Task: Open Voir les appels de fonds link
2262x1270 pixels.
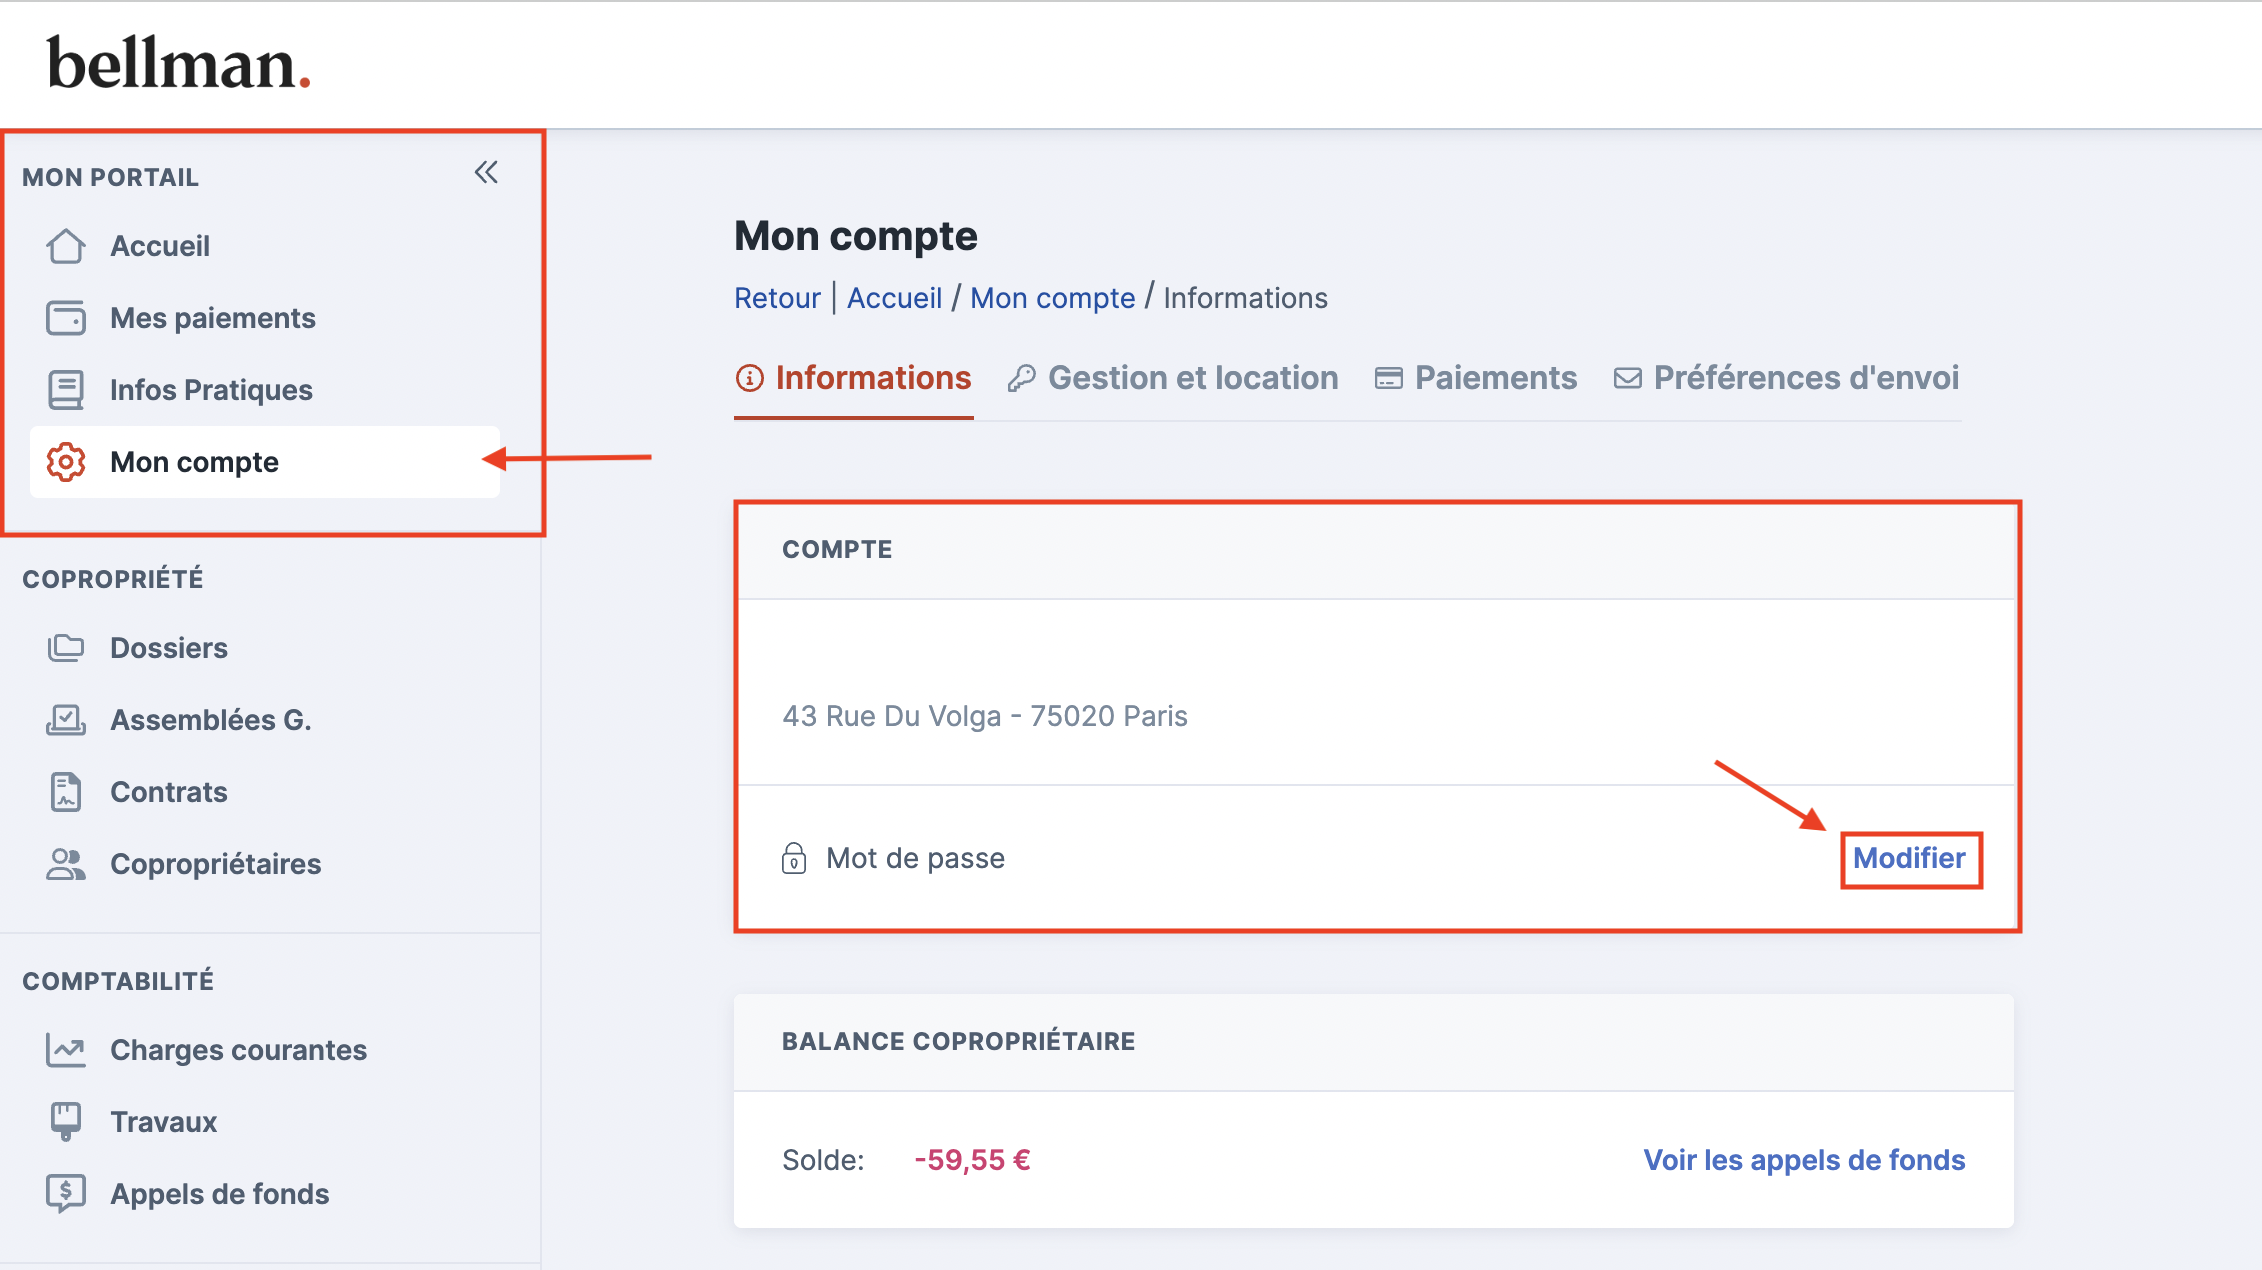Action: click(x=1804, y=1160)
